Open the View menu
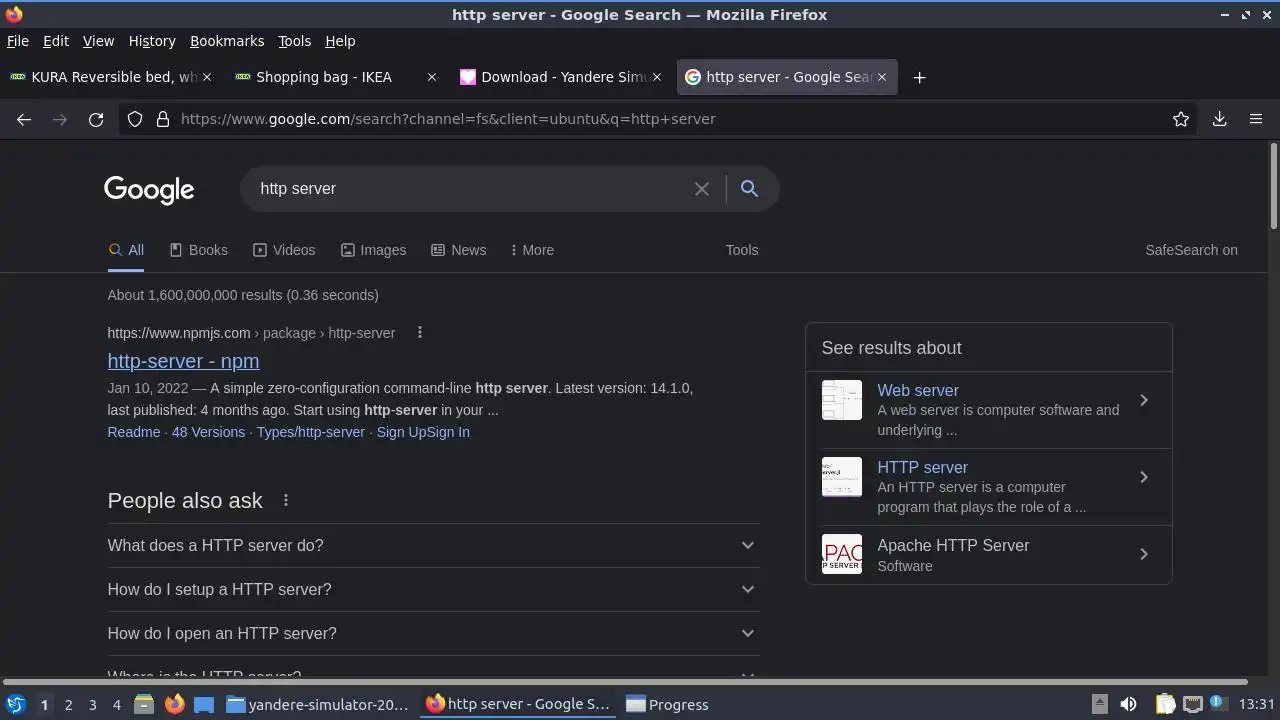This screenshot has width=1280, height=720. pyautogui.click(x=98, y=41)
